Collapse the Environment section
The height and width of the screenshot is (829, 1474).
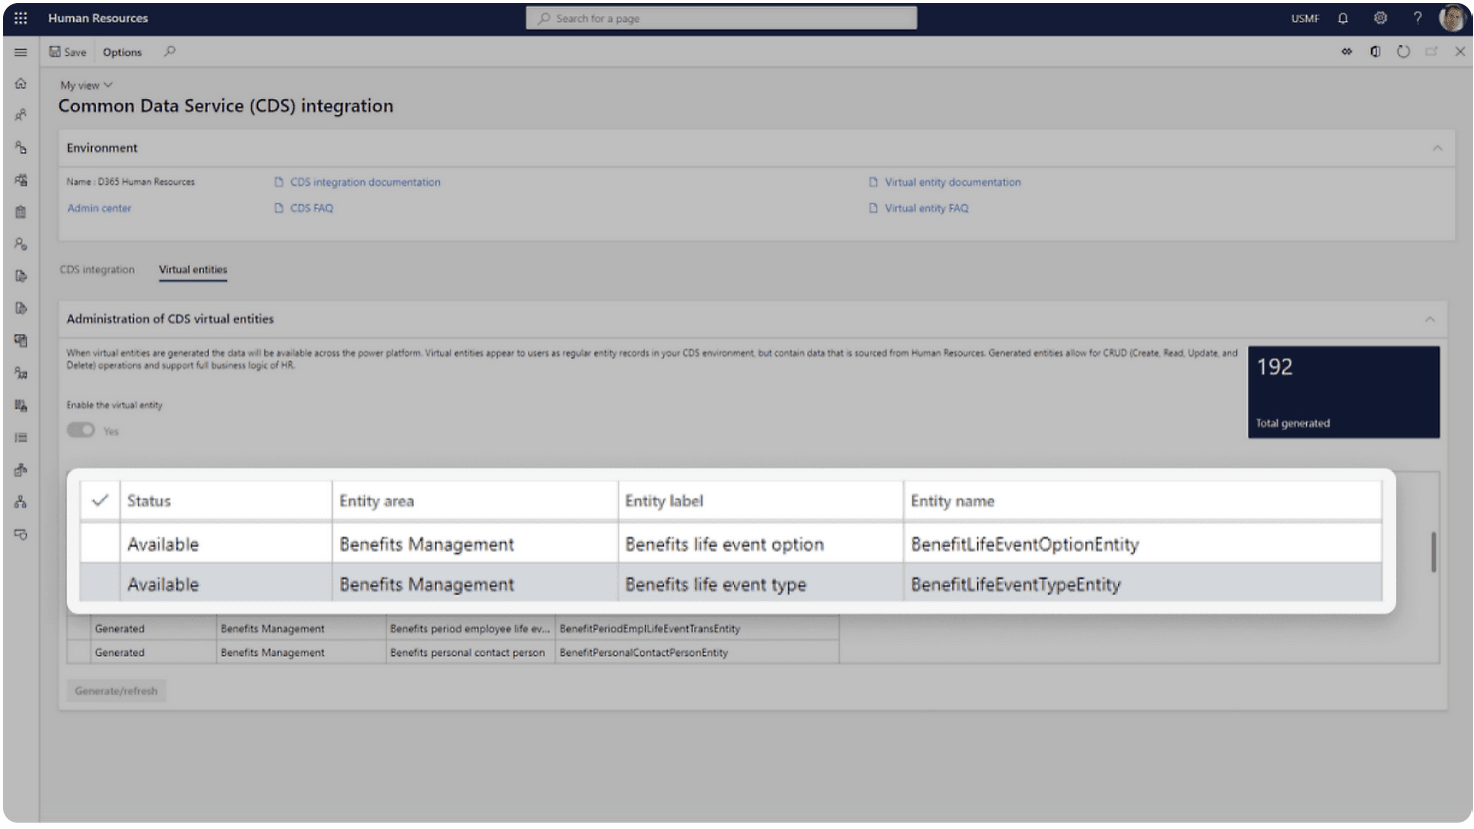coord(1437,148)
